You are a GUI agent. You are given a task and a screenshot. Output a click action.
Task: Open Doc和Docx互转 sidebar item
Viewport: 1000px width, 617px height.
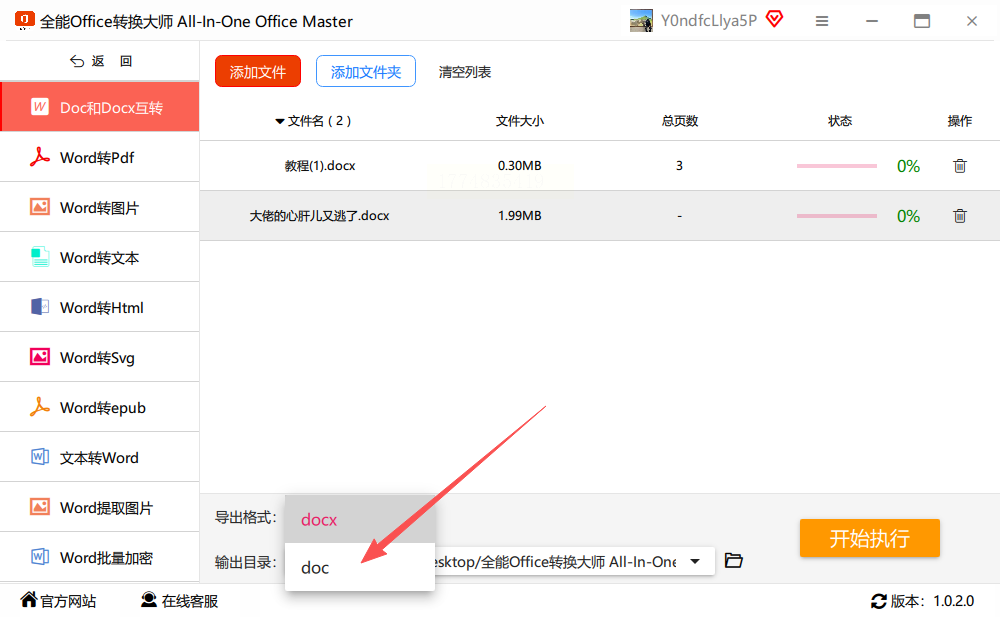click(x=100, y=107)
